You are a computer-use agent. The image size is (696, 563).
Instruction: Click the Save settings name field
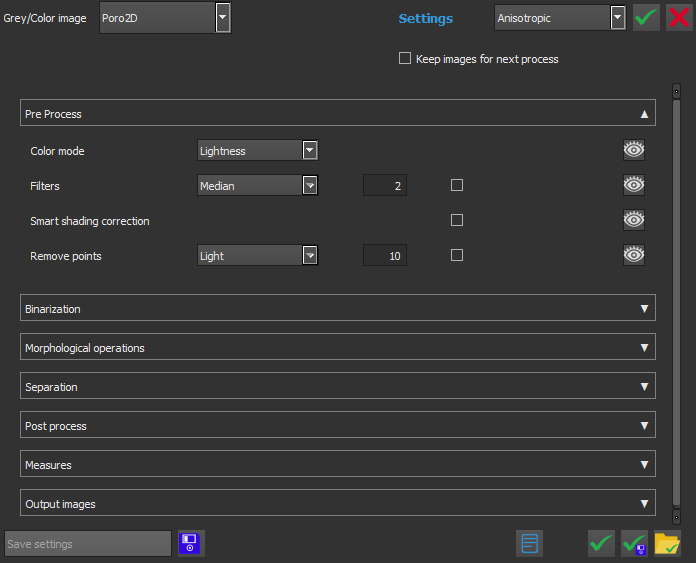[x=88, y=543]
